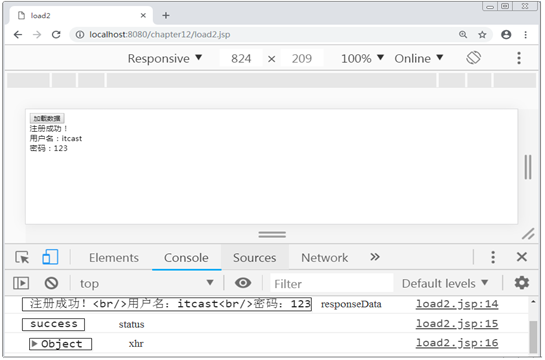The height and width of the screenshot is (360, 545).
Task: Switch to Elements tab
Action: [x=114, y=258]
